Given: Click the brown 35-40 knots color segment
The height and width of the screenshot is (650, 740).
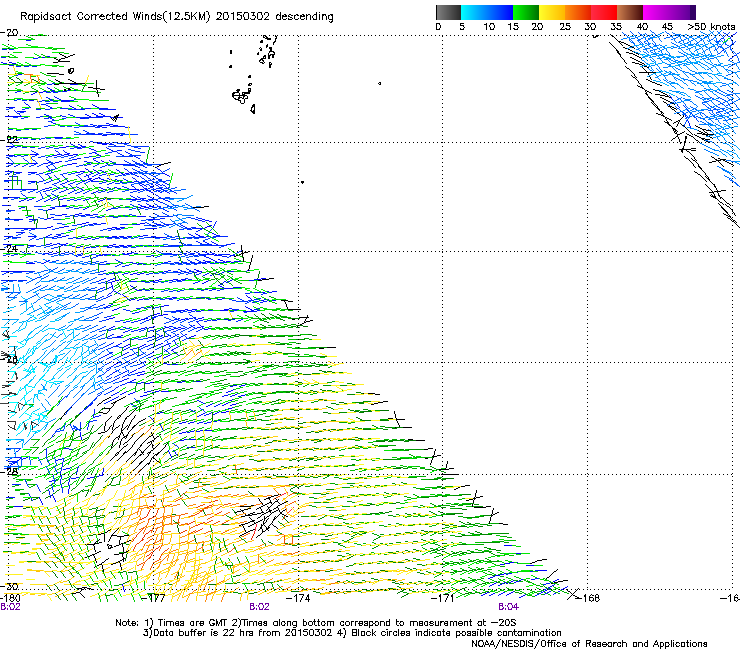Looking at the screenshot, I should 630,12.
